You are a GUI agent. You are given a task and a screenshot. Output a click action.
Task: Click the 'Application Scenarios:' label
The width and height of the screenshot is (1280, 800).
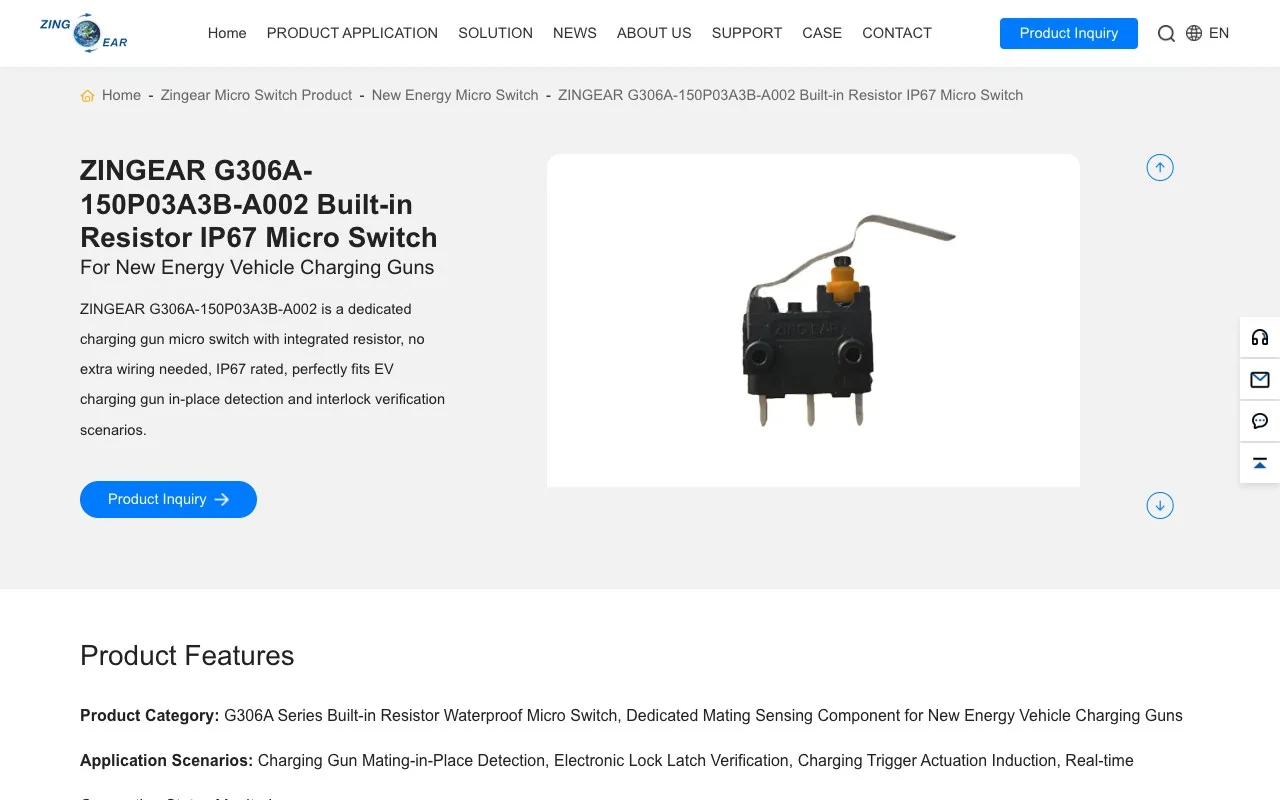click(166, 760)
